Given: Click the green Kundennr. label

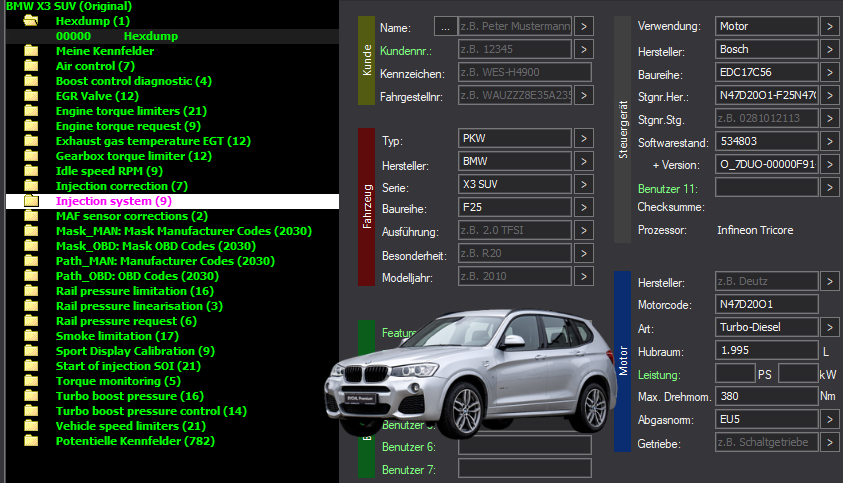Looking at the screenshot, I should [x=406, y=51].
